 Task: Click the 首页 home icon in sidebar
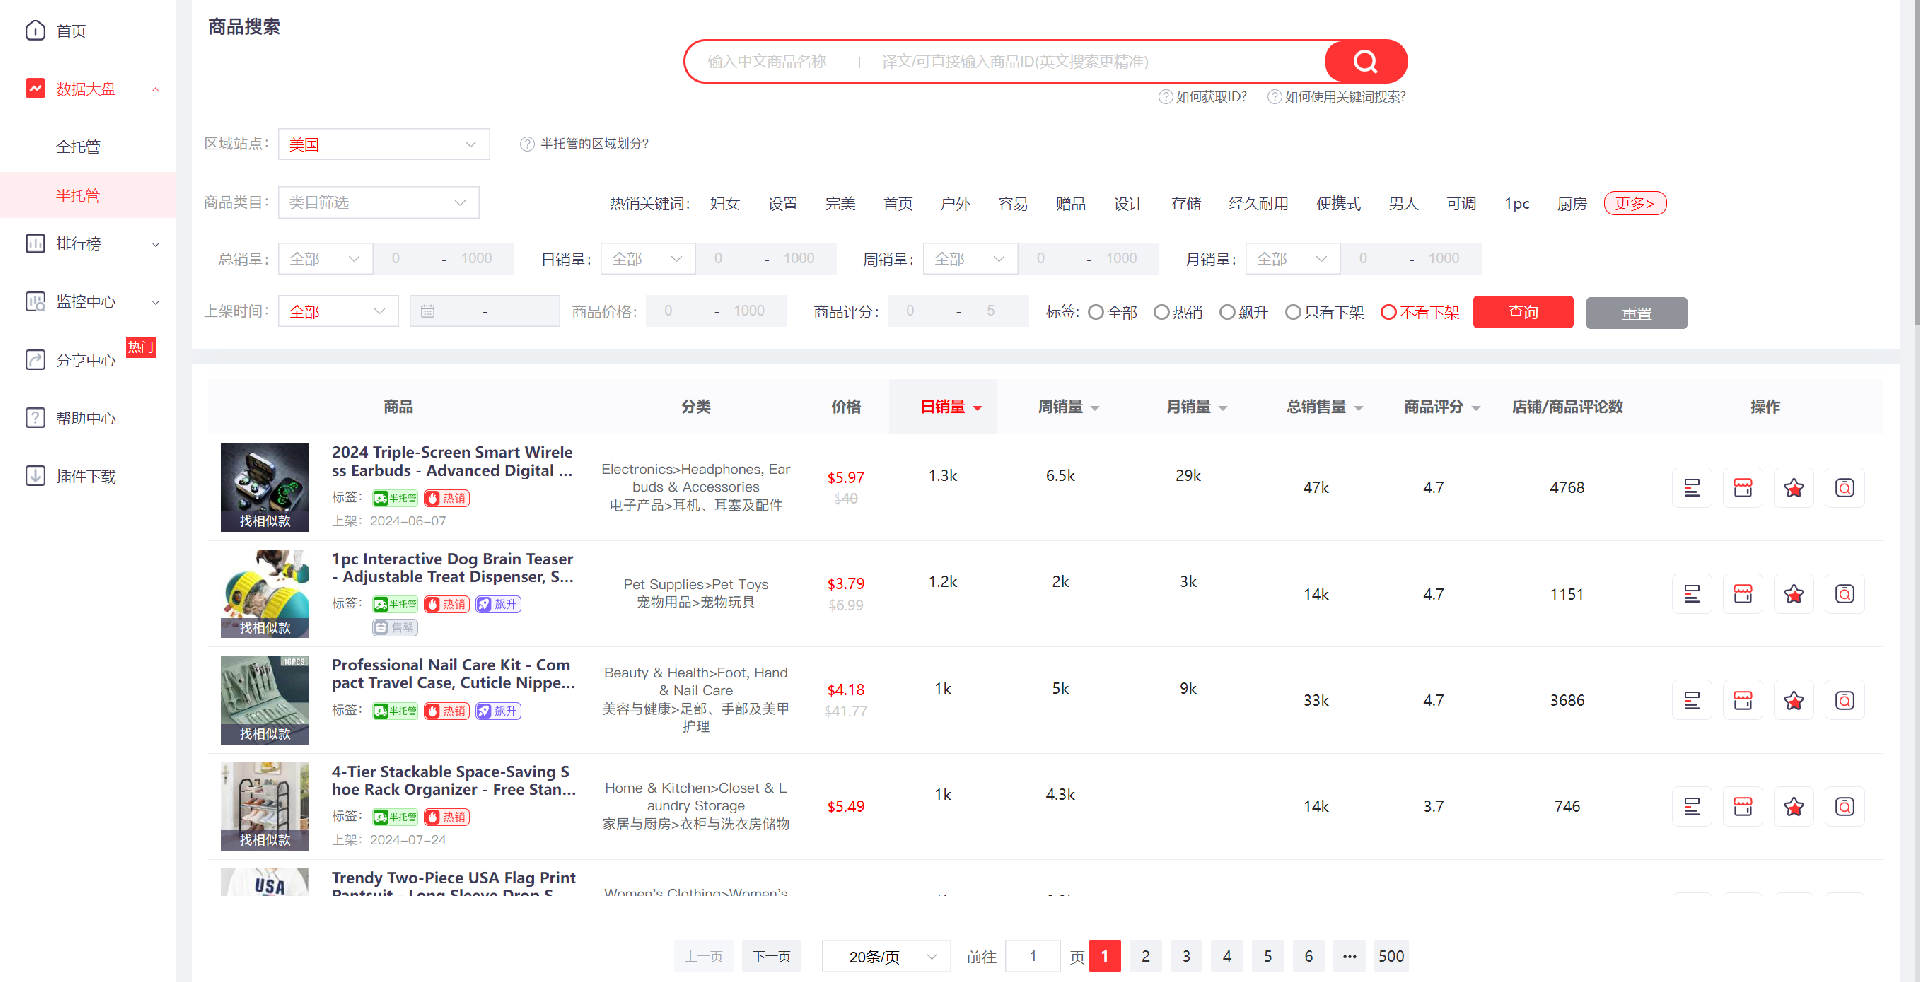35,31
